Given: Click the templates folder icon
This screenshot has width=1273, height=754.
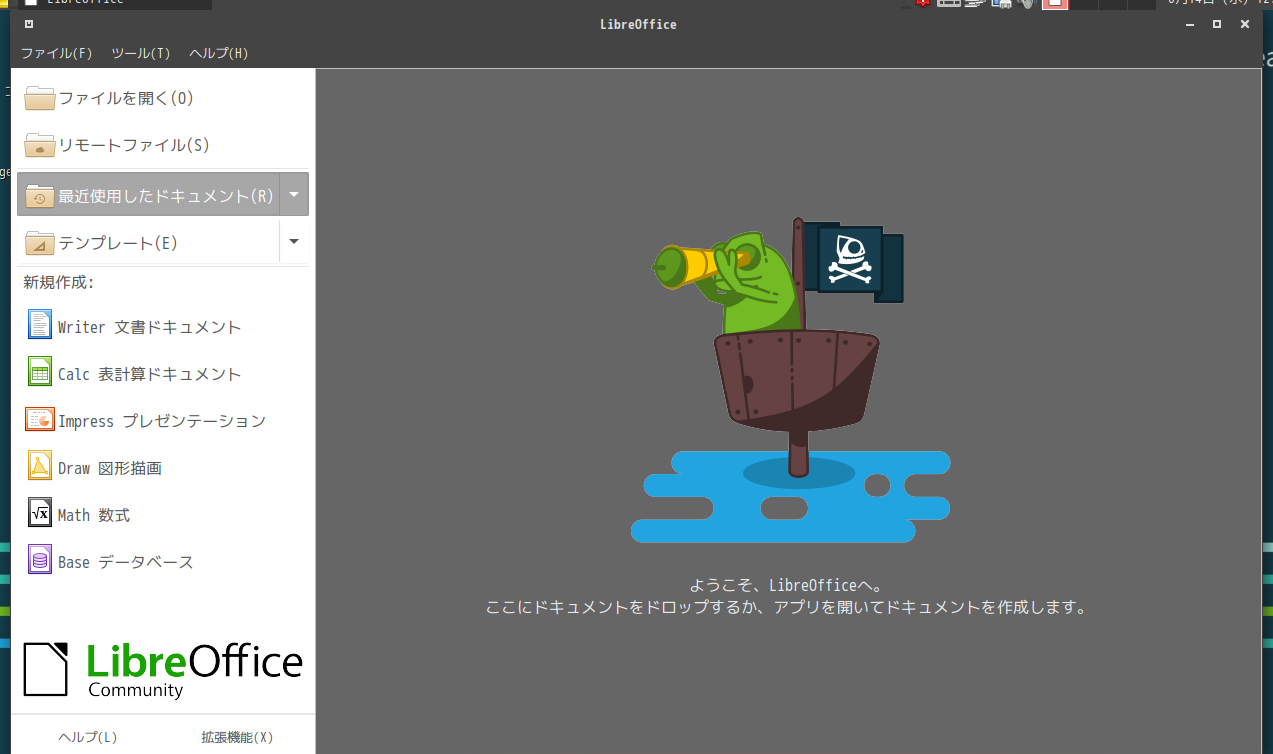Looking at the screenshot, I should tap(40, 242).
